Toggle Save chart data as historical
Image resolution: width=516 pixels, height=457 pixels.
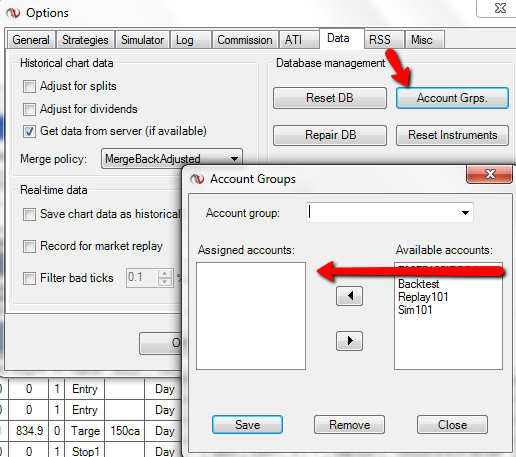[29, 214]
